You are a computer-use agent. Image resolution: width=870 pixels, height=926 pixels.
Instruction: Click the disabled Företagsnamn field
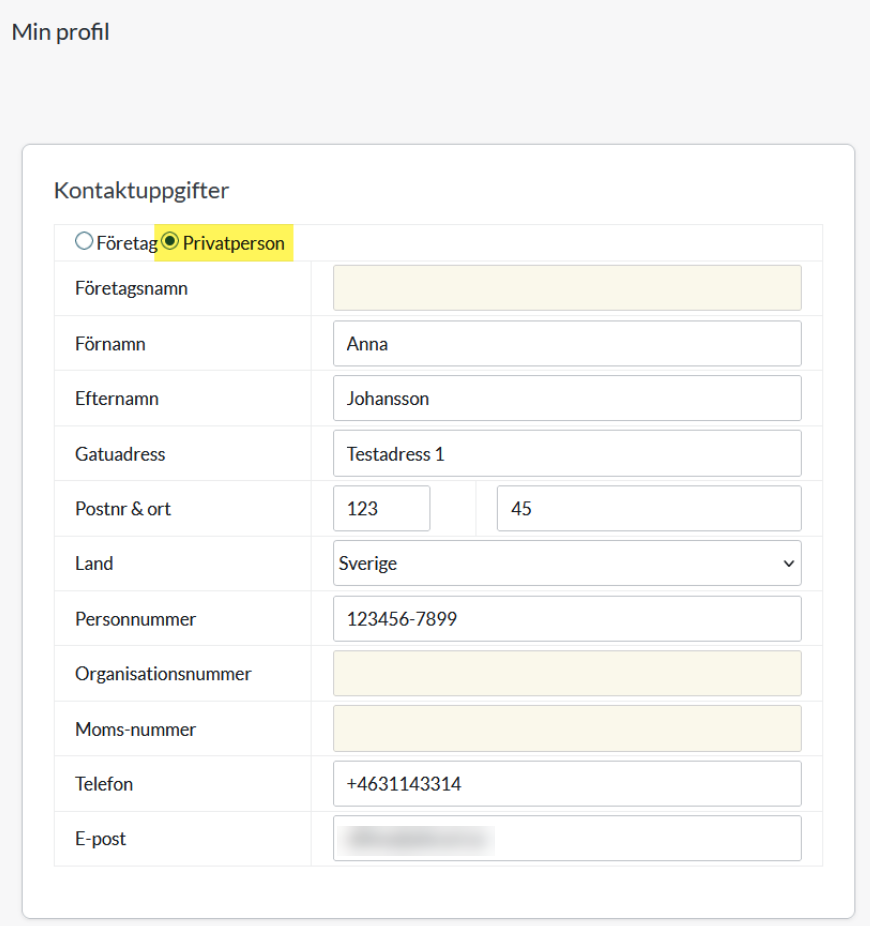(x=567, y=287)
